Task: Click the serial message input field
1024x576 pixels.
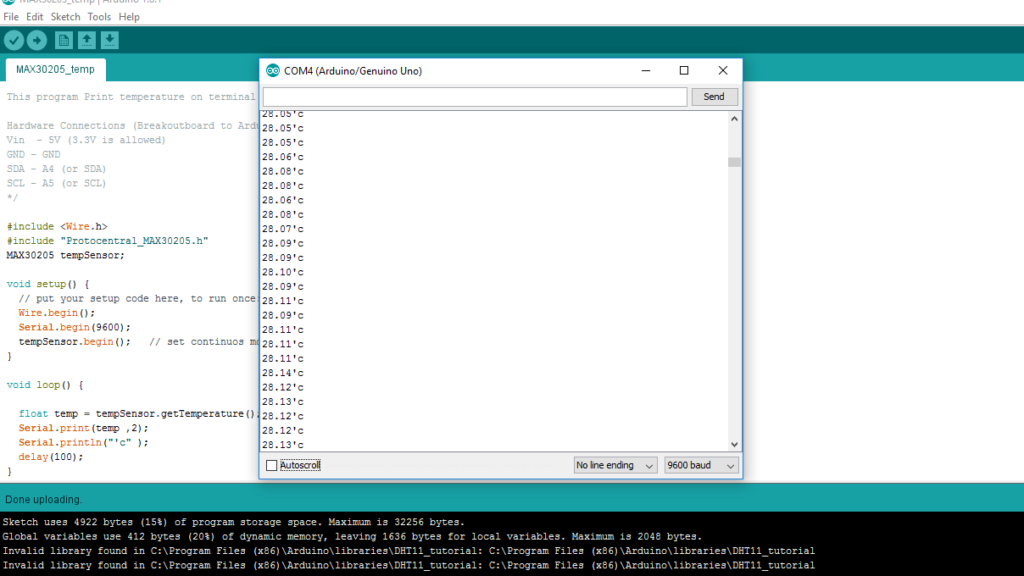Action: point(474,97)
